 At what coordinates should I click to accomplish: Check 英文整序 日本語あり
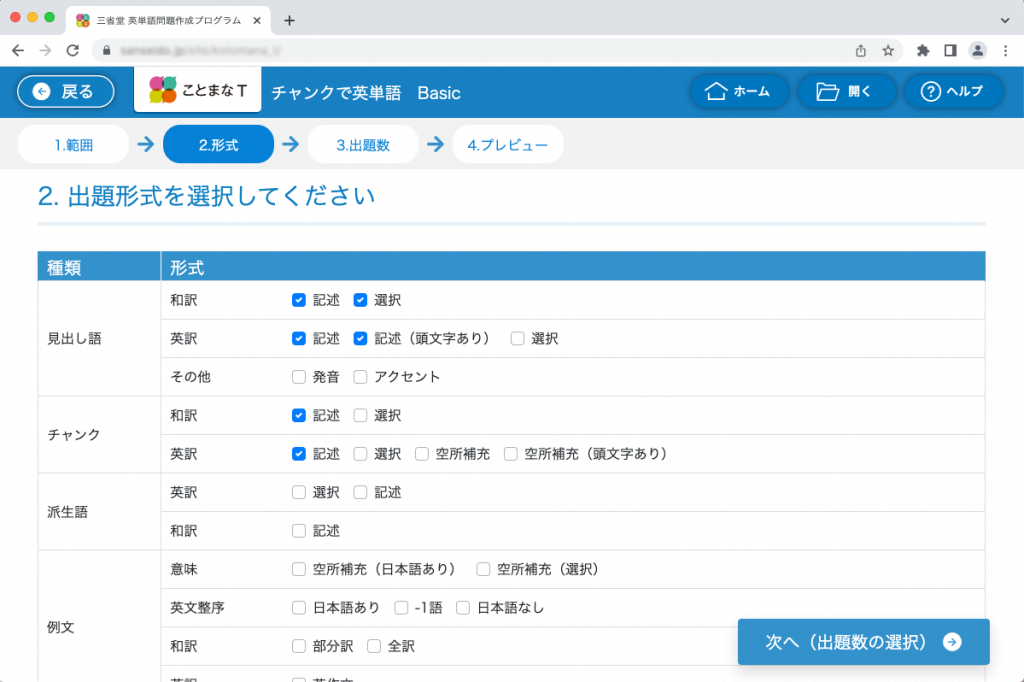tap(298, 608)
